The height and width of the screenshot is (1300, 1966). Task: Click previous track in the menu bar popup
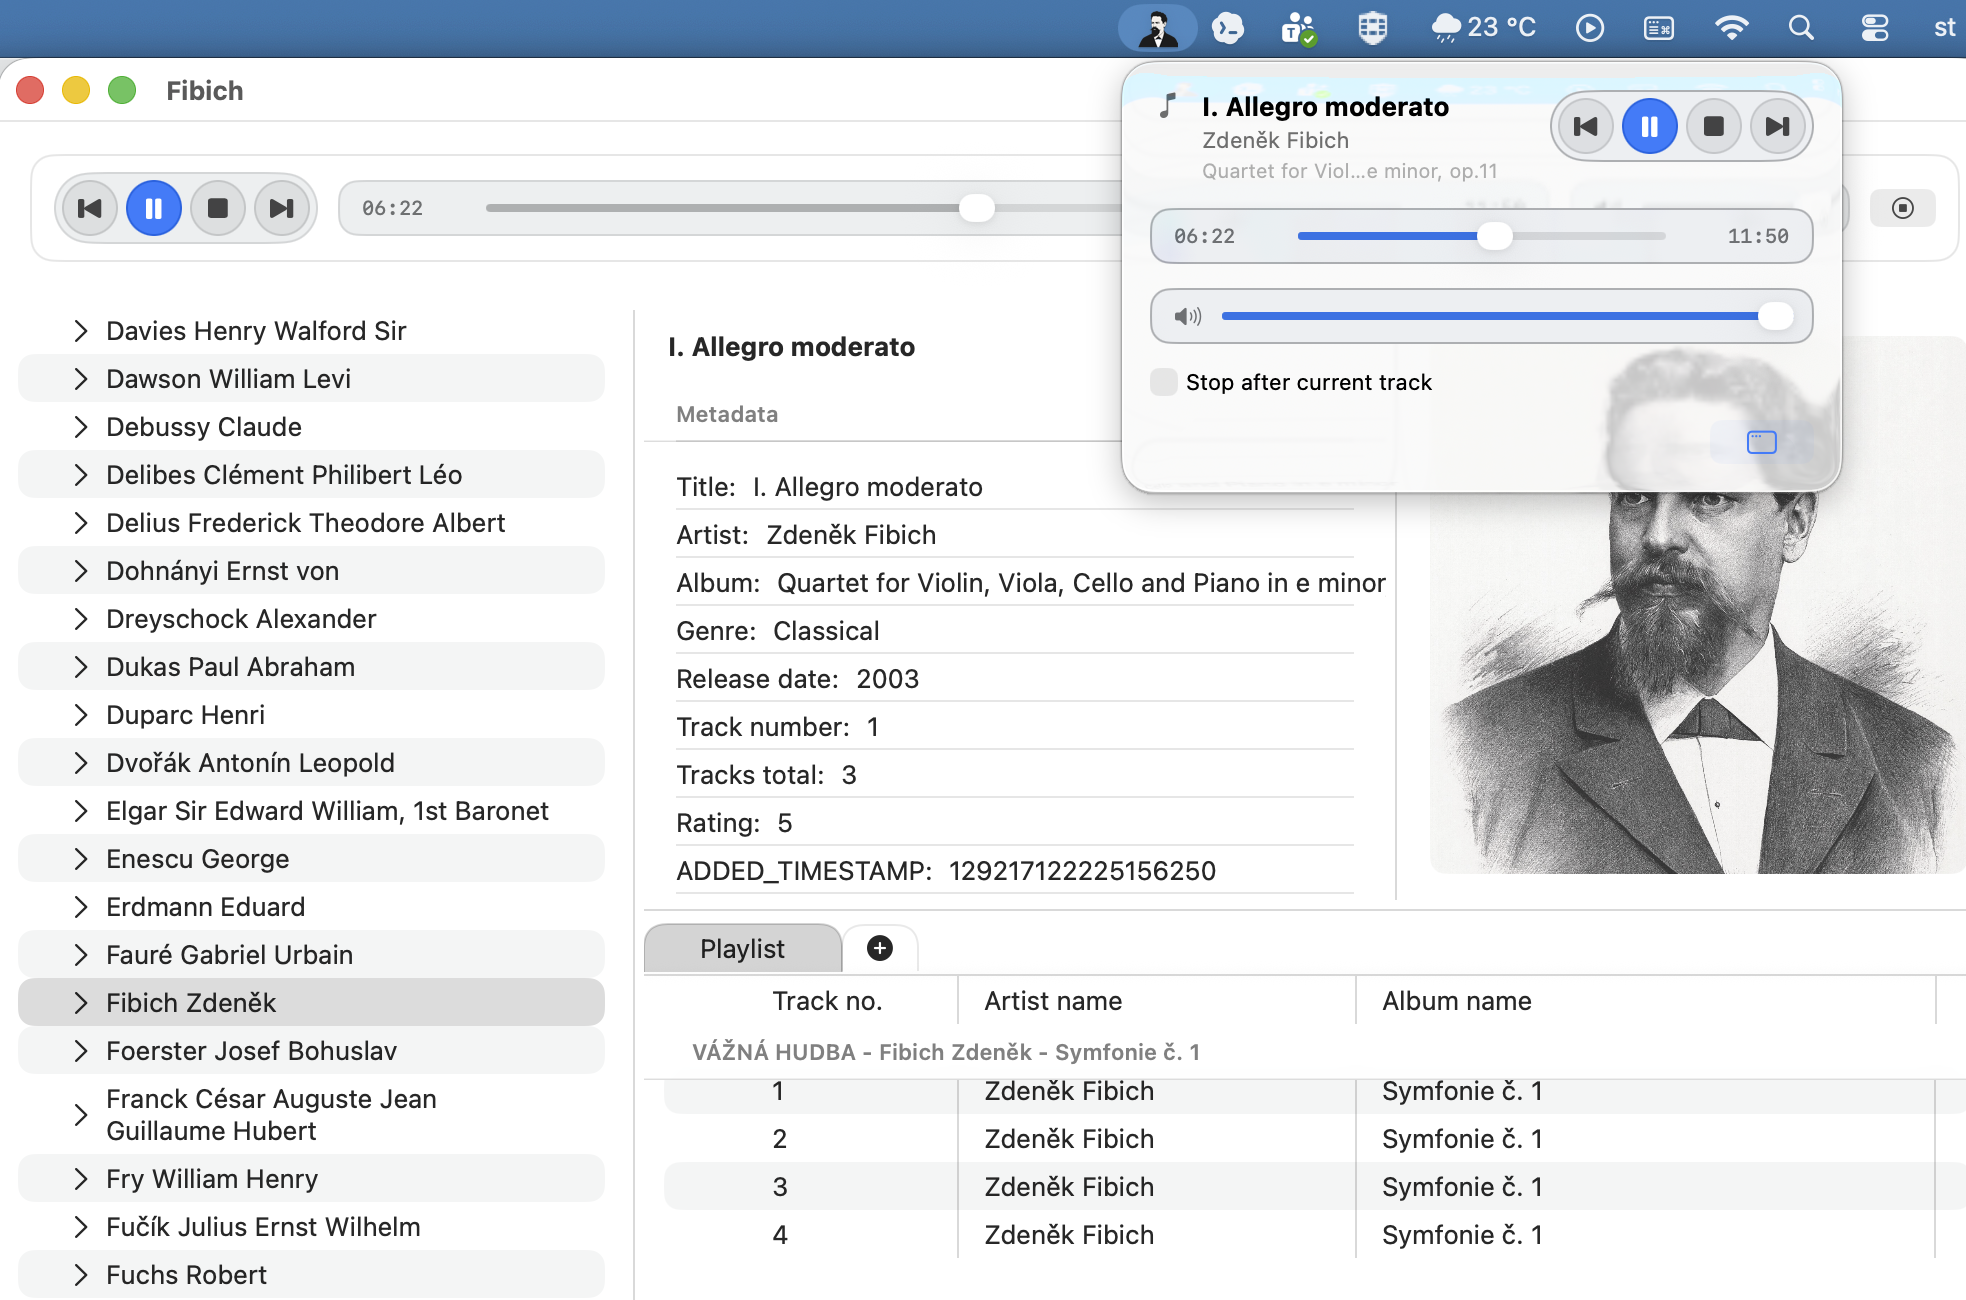point(1586,126)
